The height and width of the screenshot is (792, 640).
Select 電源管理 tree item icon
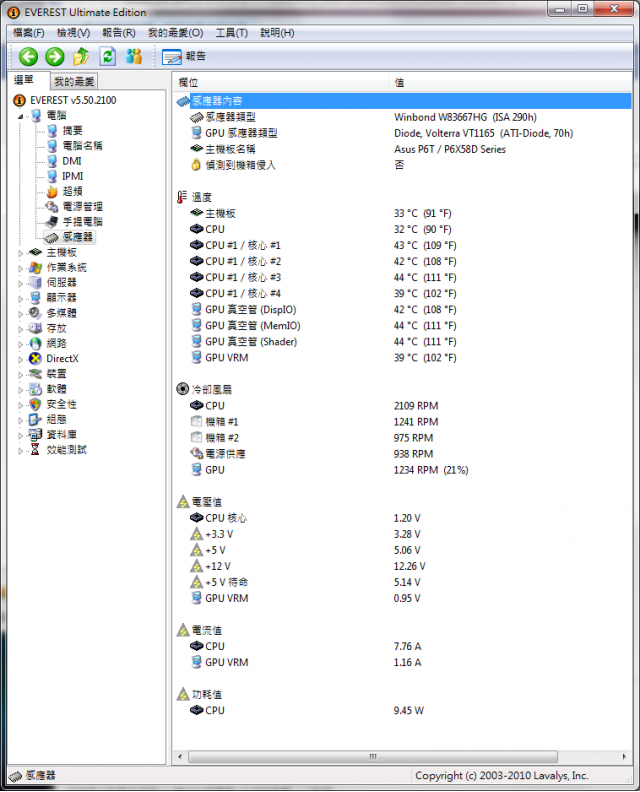click(x=52, y=207)
